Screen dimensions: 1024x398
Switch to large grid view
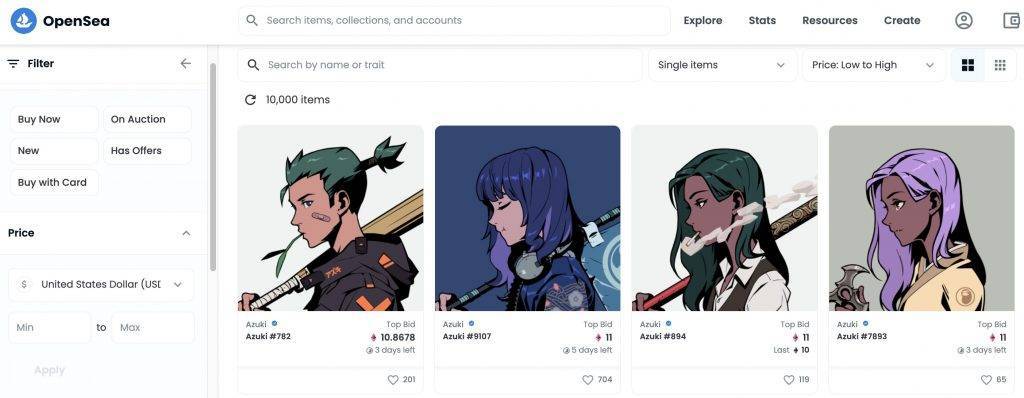[968, 65]
